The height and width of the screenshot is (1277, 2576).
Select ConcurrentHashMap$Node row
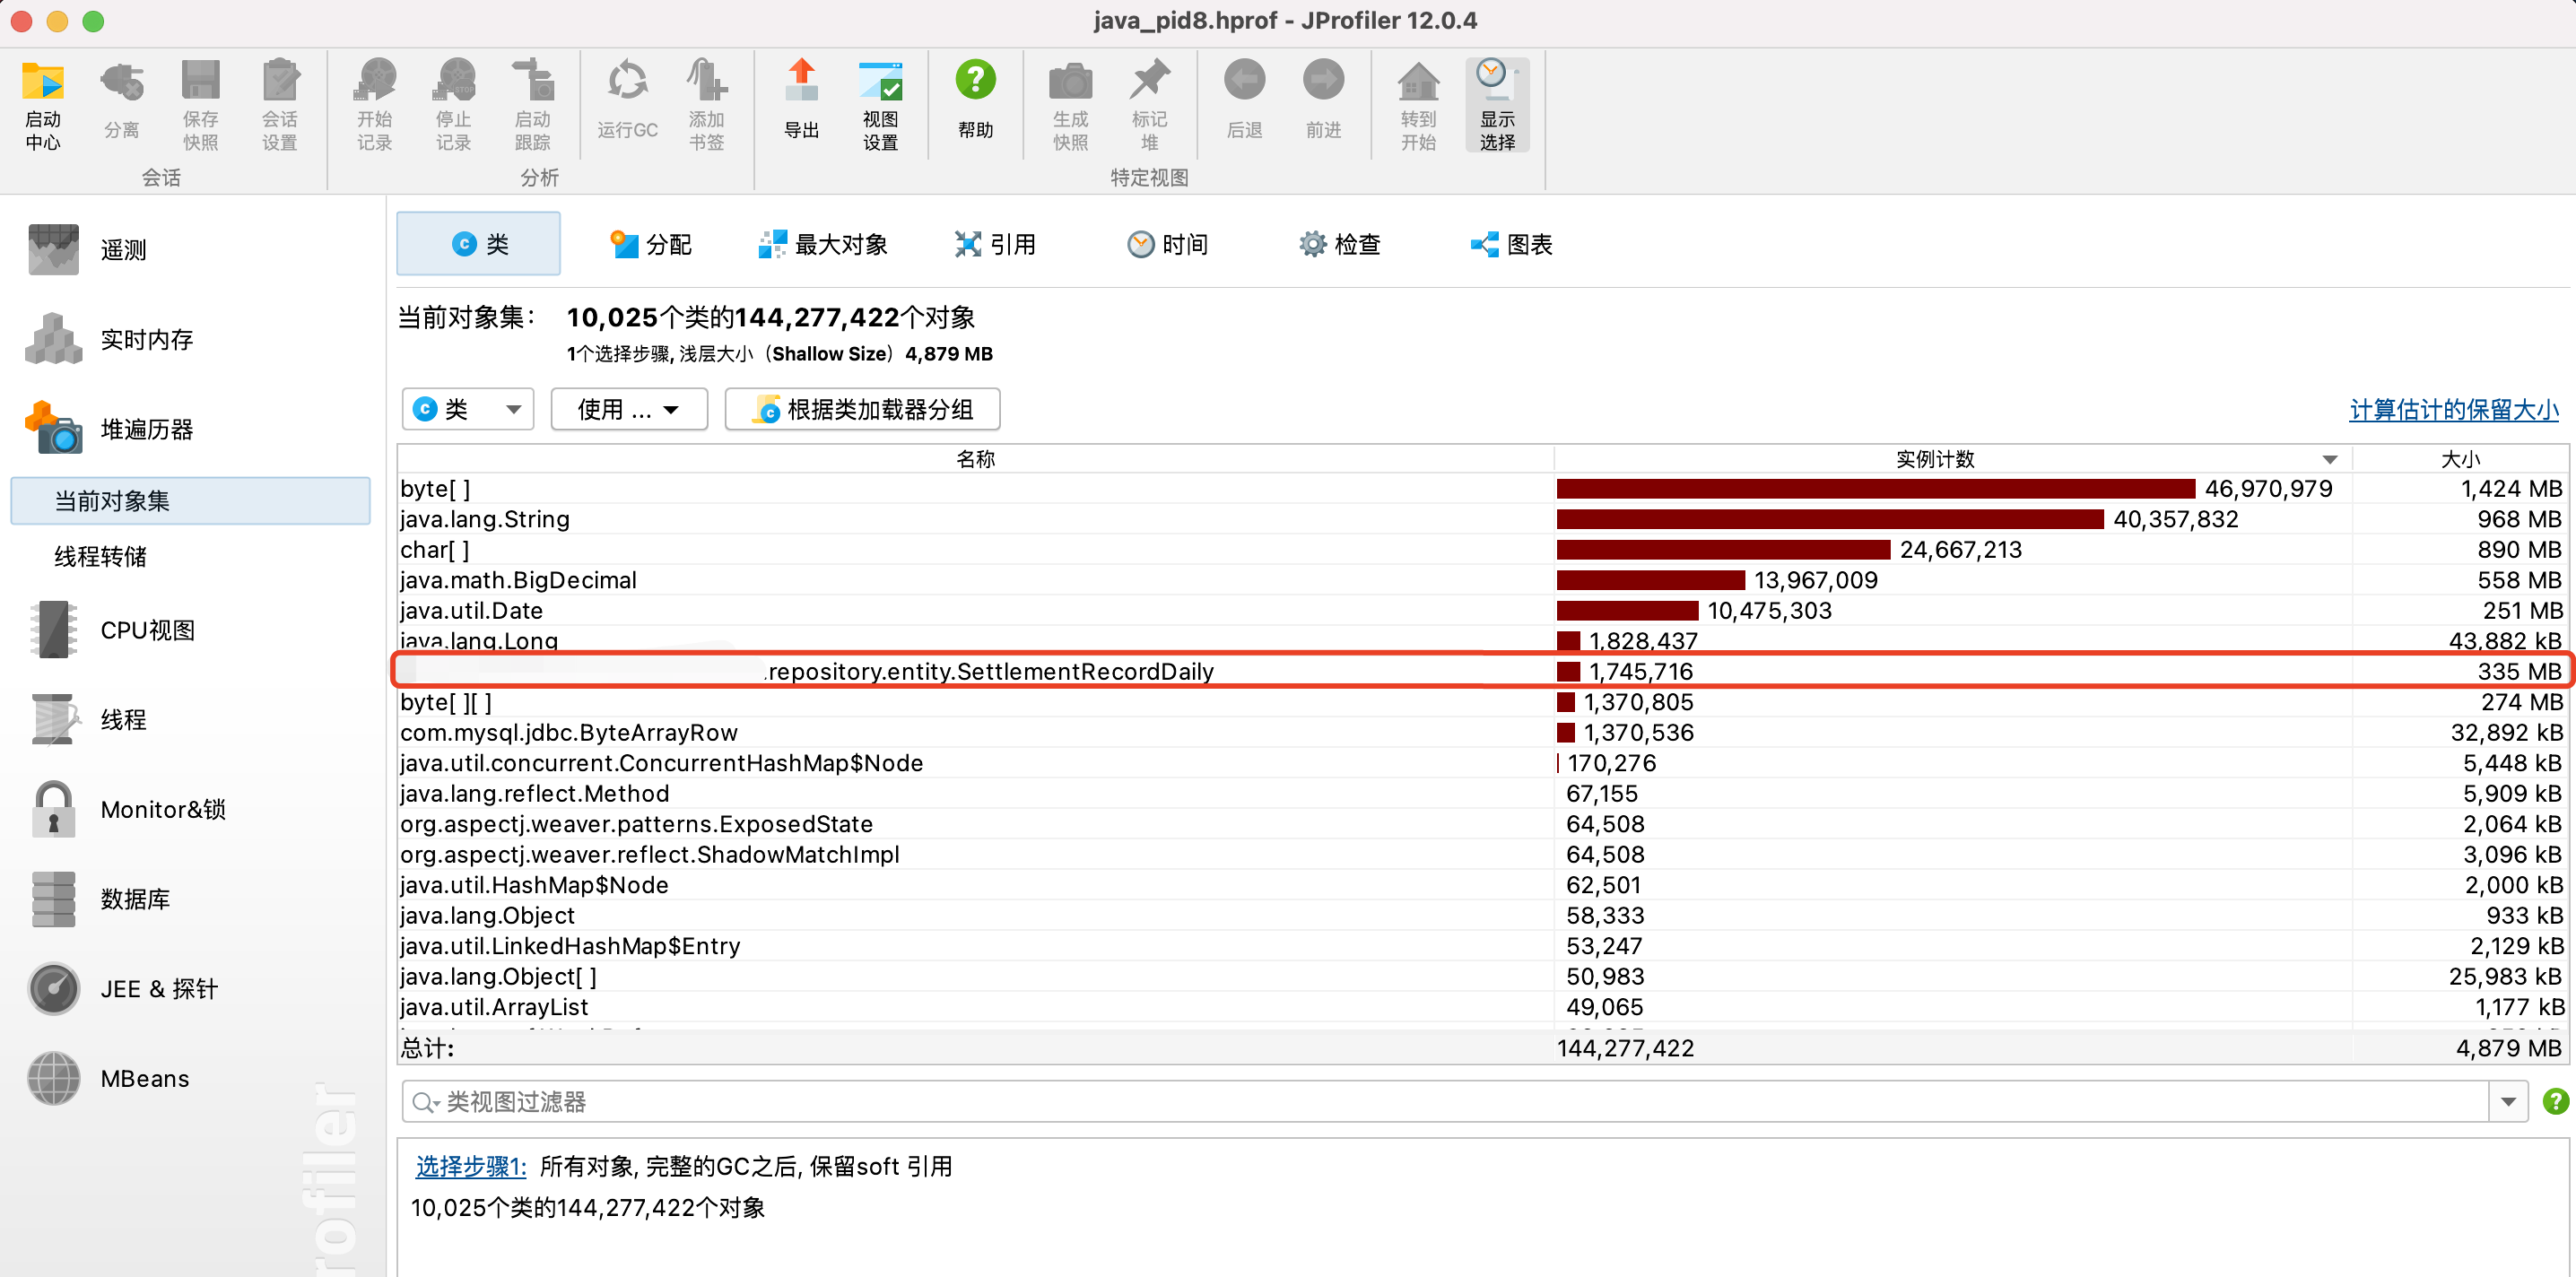click(1482, 763)
